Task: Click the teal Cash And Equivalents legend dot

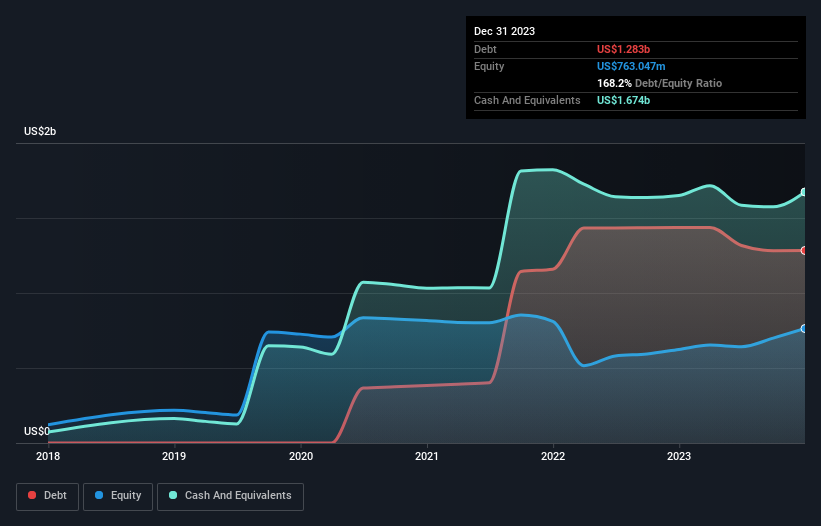Action: [x=173, y=495]
